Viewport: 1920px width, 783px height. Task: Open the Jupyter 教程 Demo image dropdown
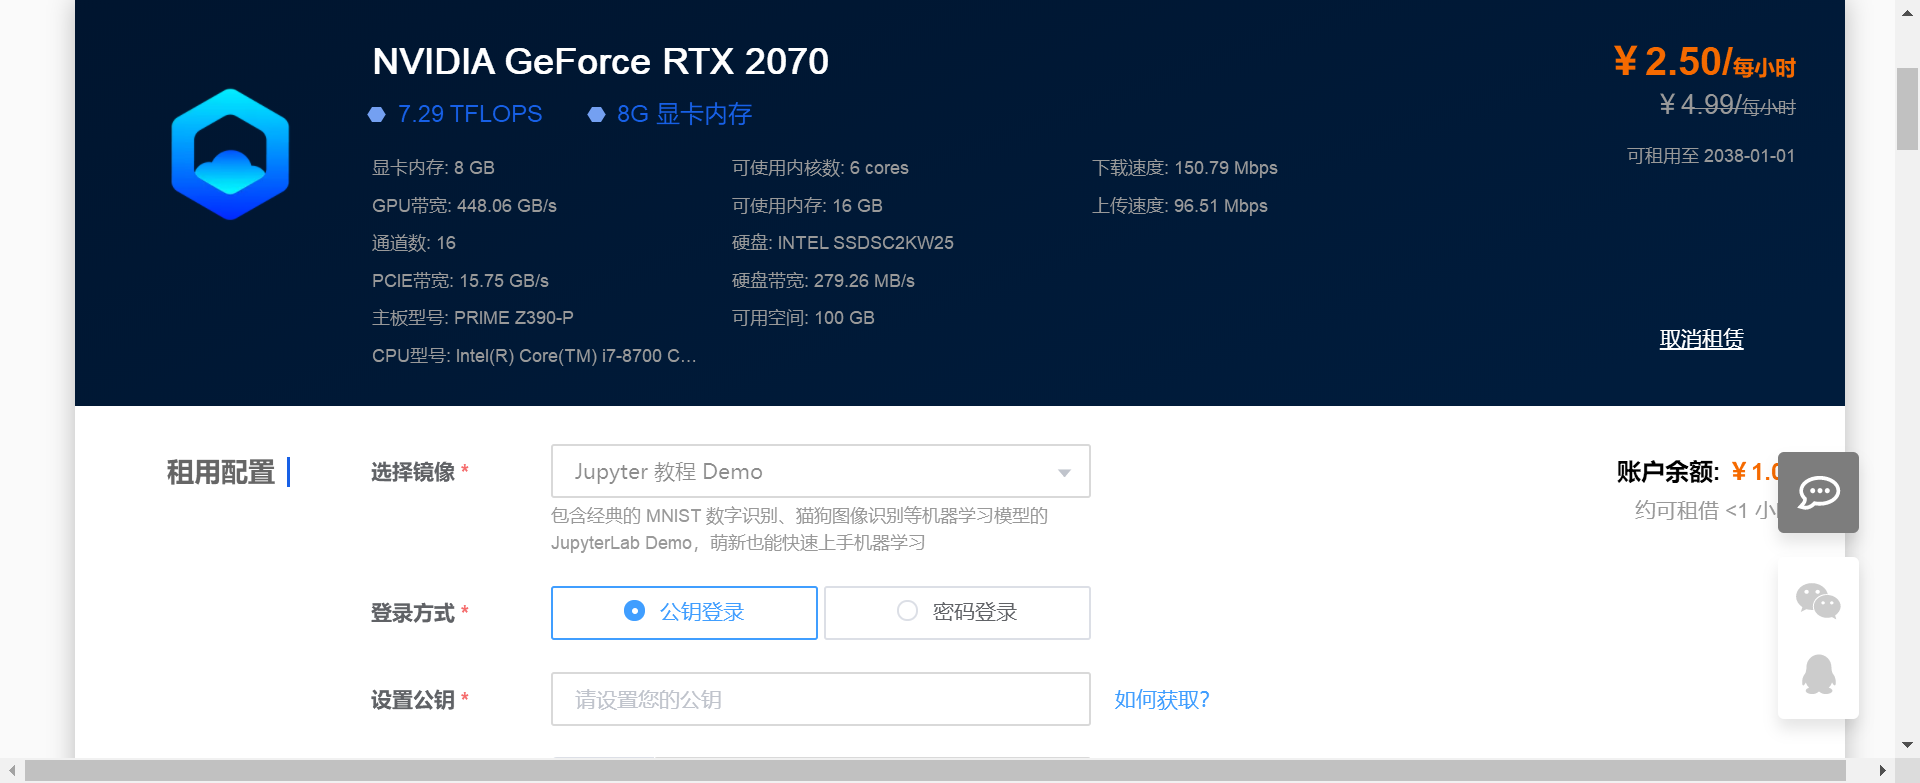click(820, 471)
